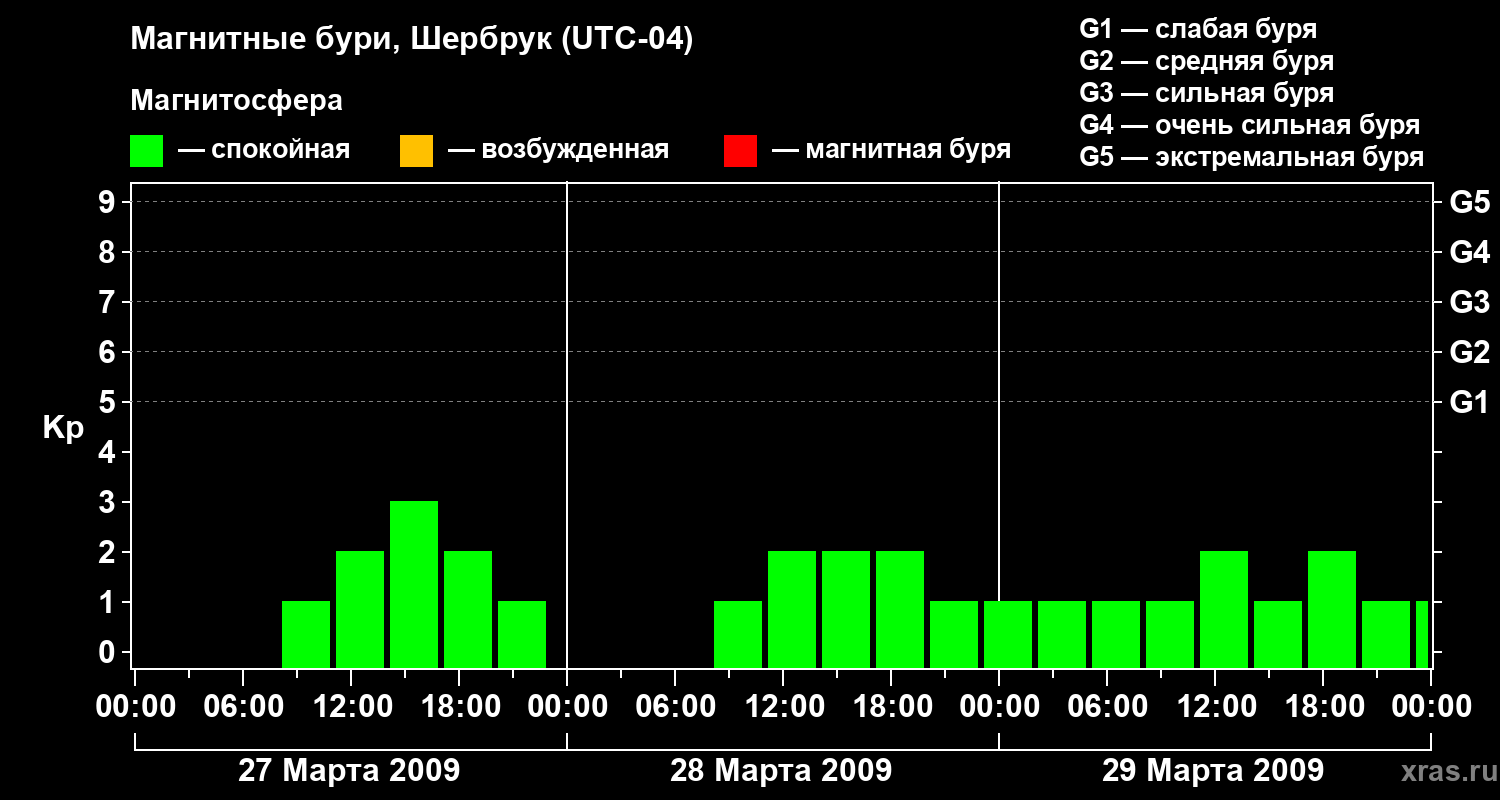Click the '18:00' time label under 28 March

click(x=891, y=707)
